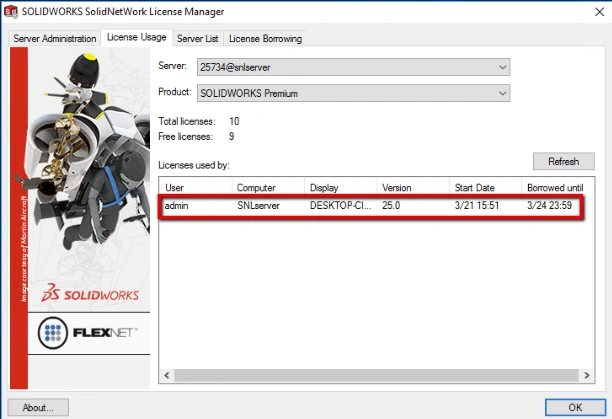Click the 25734@snlserver server field
Screen dimensions: 612x419
point(353,67)
